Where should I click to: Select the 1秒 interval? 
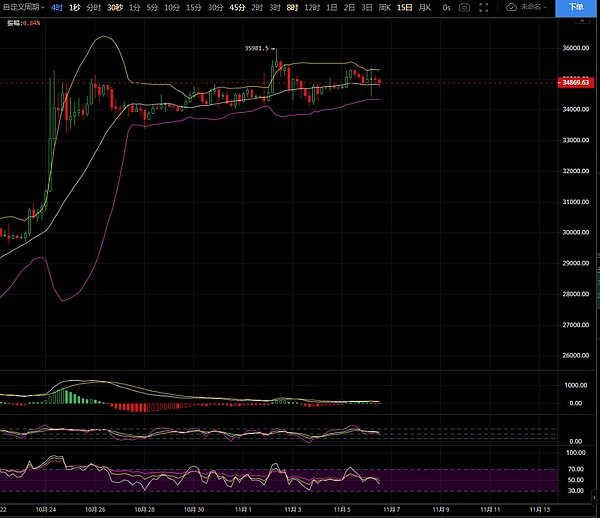[74, 7]
